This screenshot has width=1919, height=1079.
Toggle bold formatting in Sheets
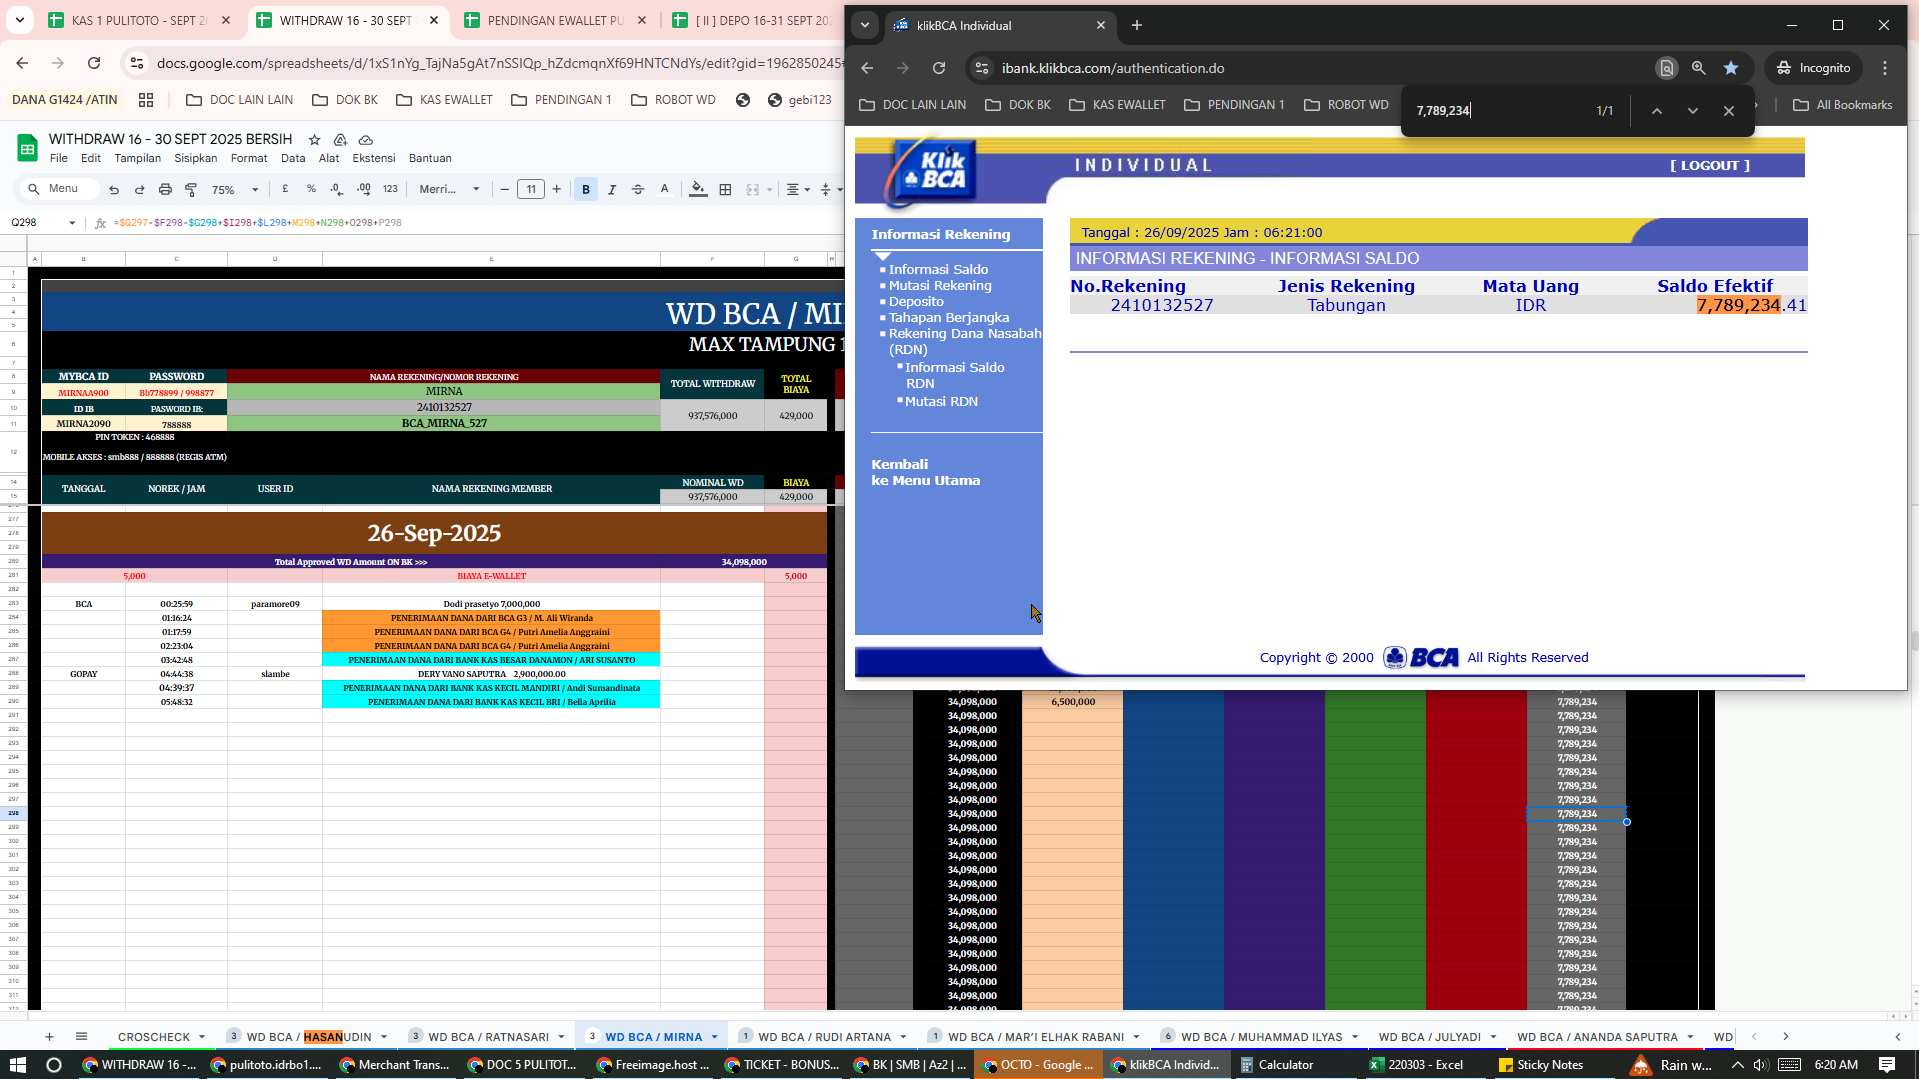[x=586, y=189]
